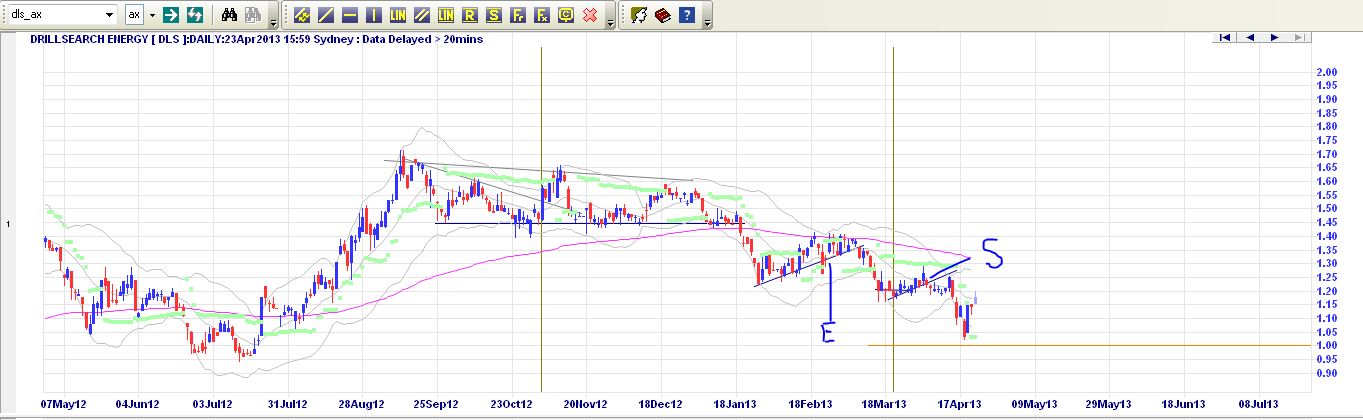Open the binoculars search tool
The image size is (1363, 420).
pos(229,15)
